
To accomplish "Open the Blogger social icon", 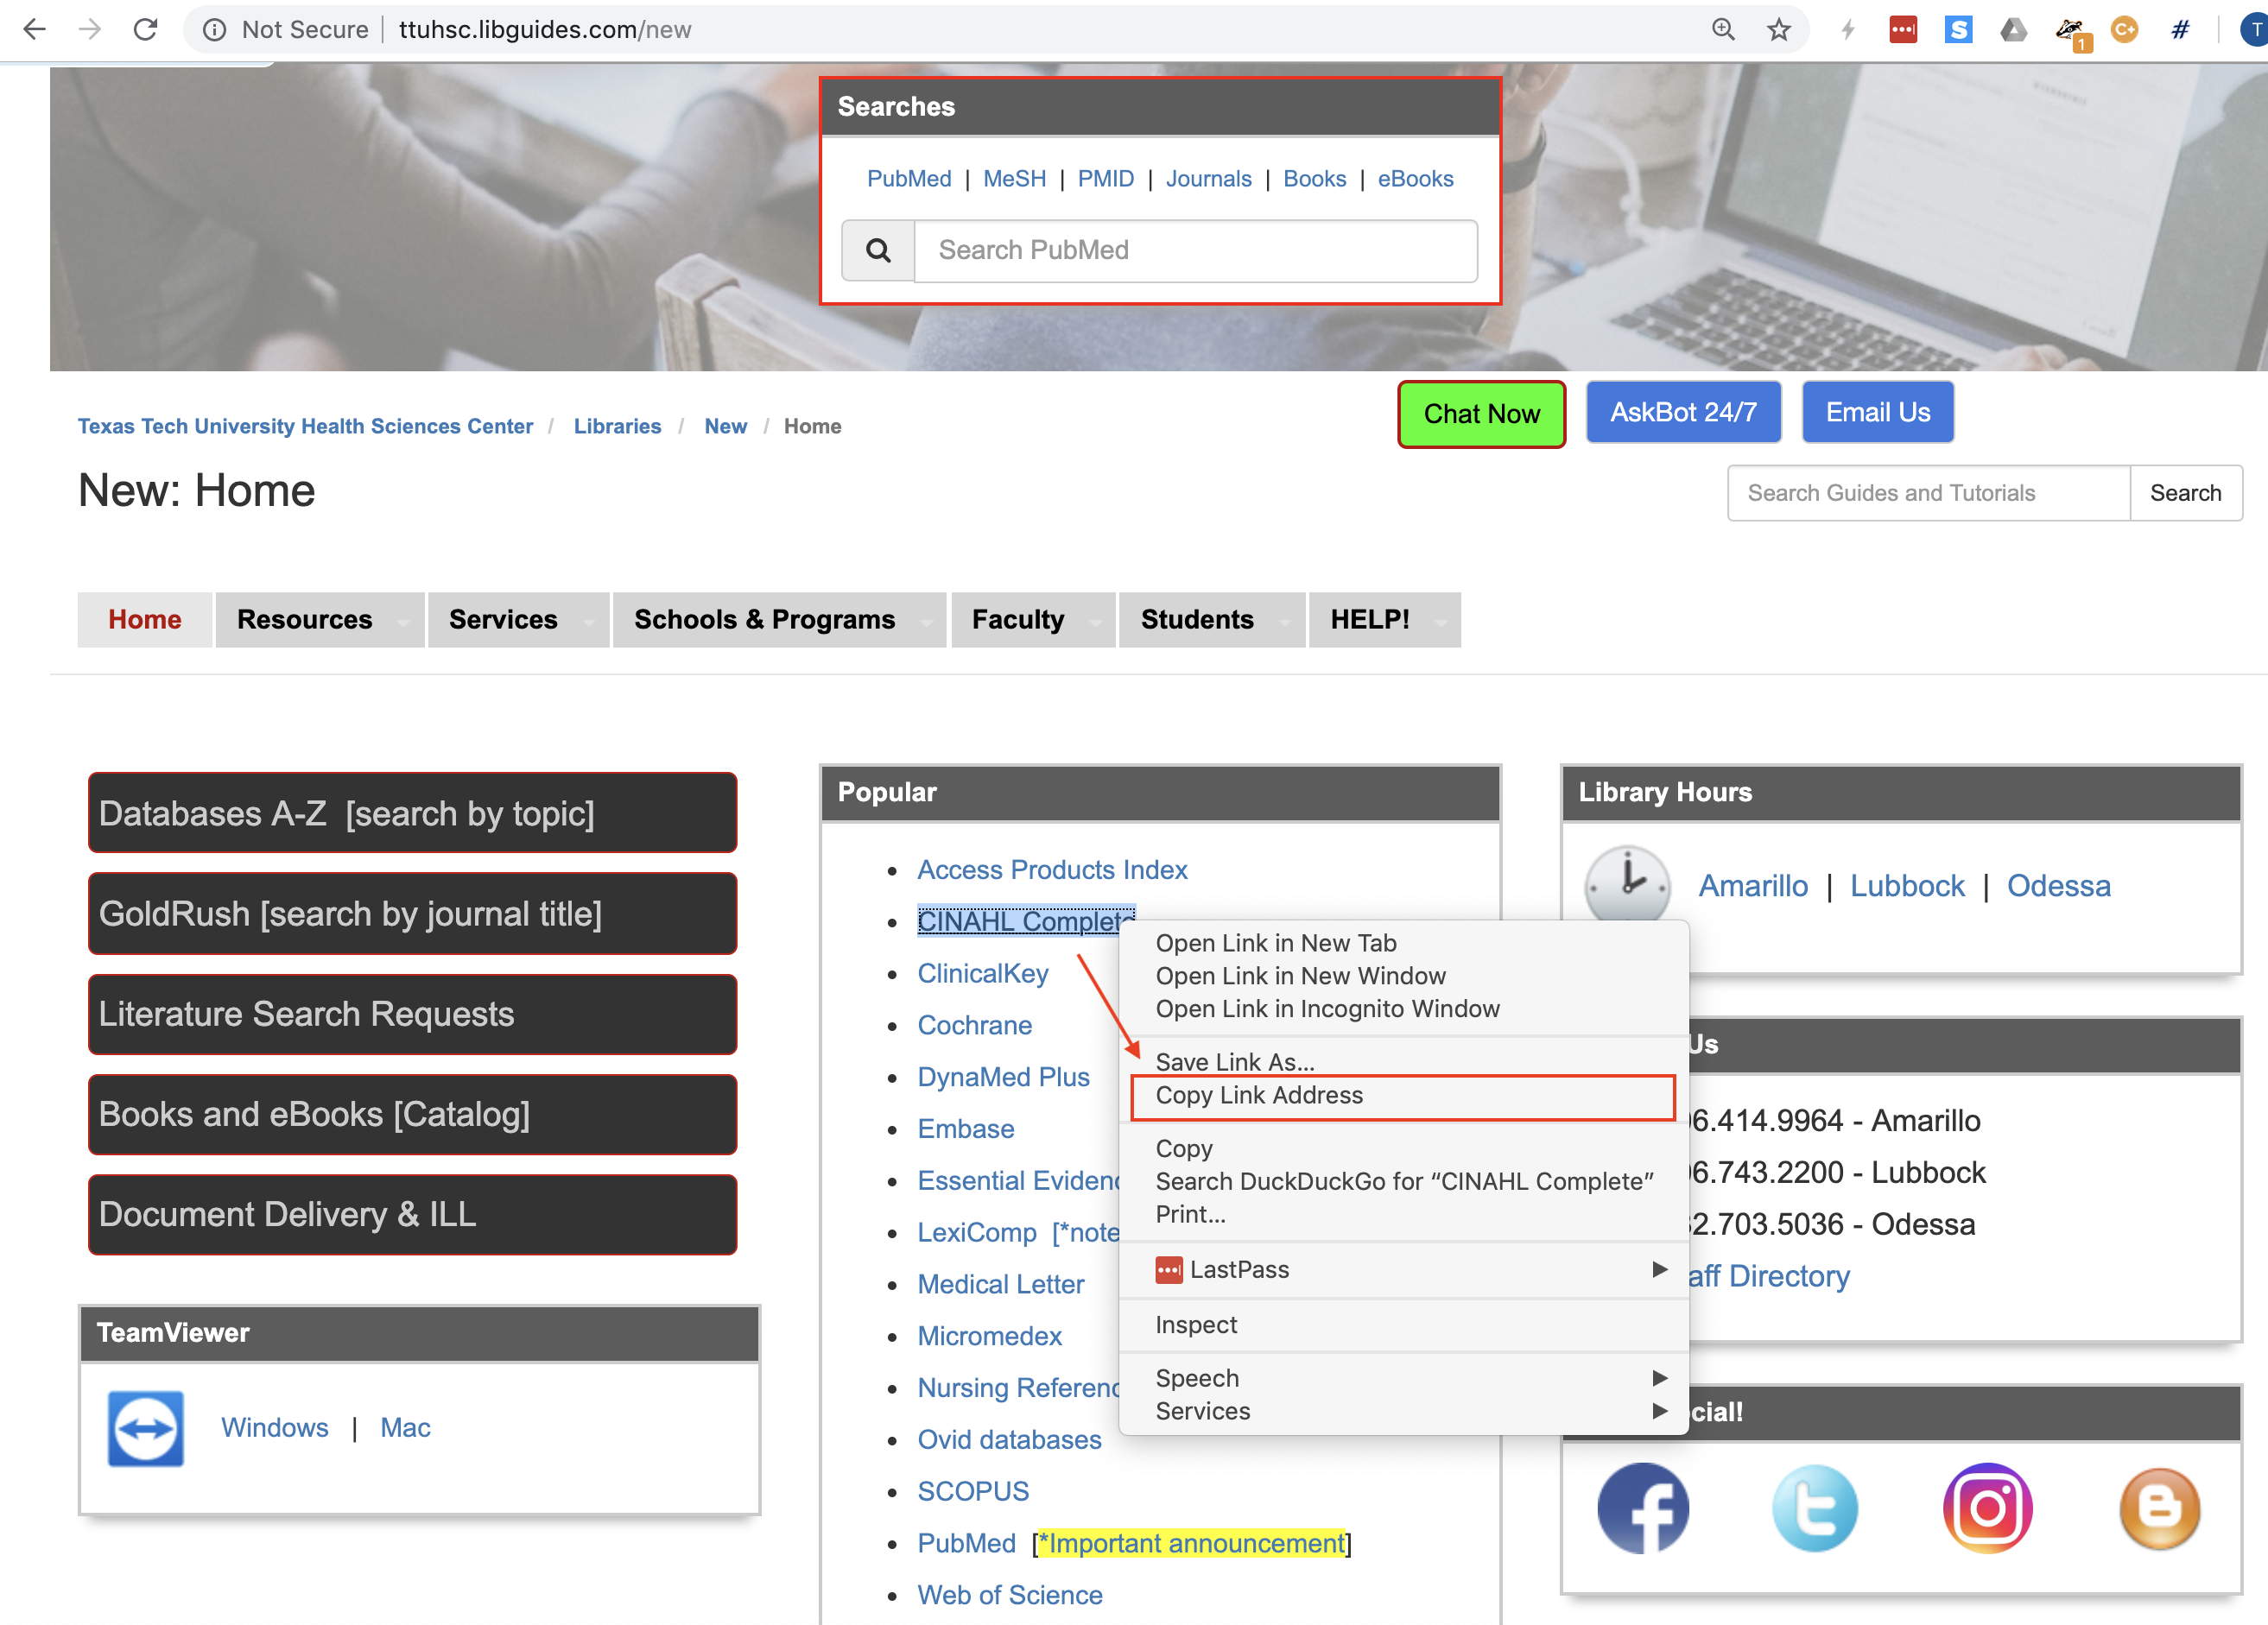I will click(2160, 1508).
